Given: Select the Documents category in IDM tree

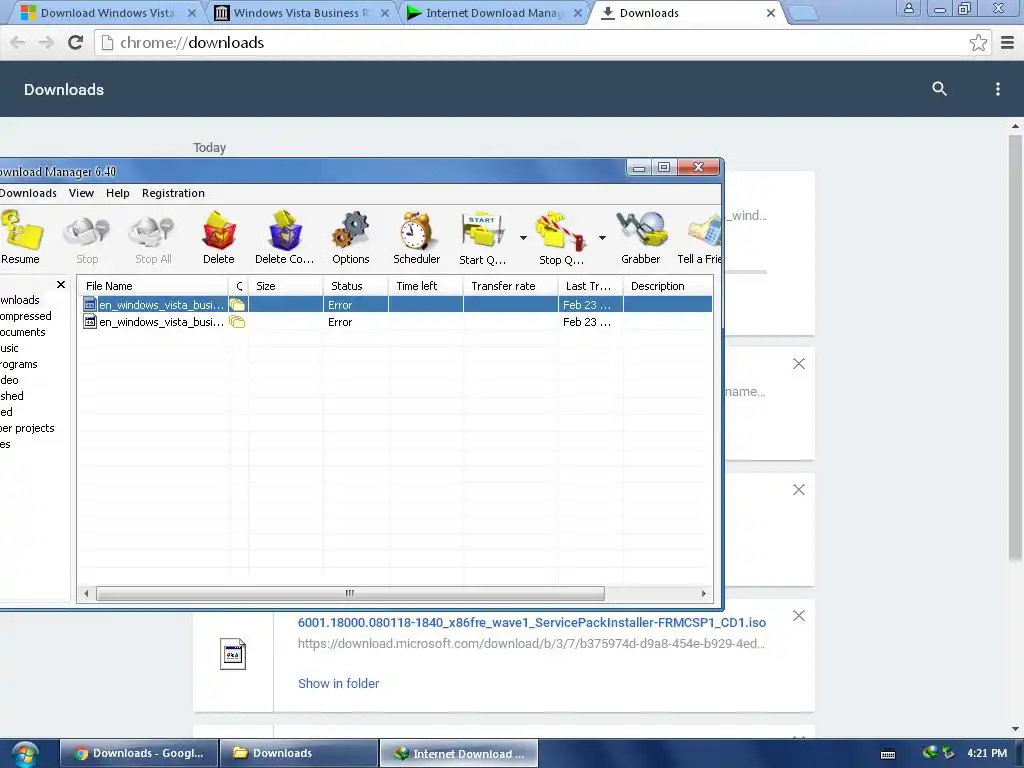Looking at the screenshot, I should coord(23,332).
